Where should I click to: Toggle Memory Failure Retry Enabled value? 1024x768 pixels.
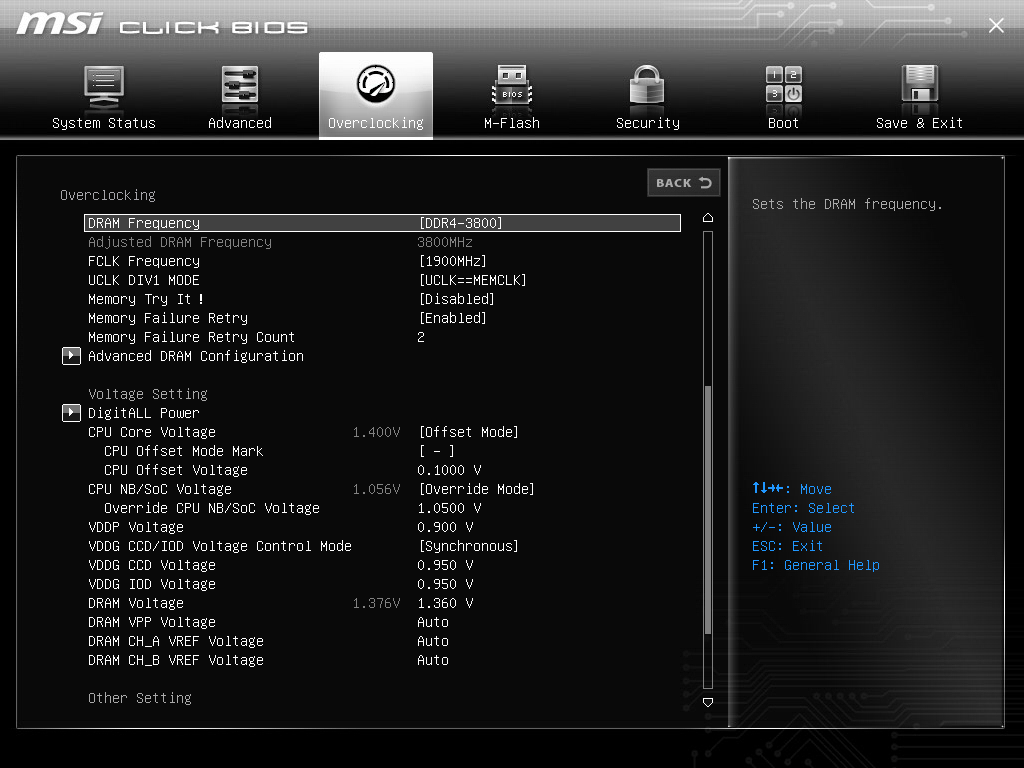pyautogui.click(x=453, y=318)
